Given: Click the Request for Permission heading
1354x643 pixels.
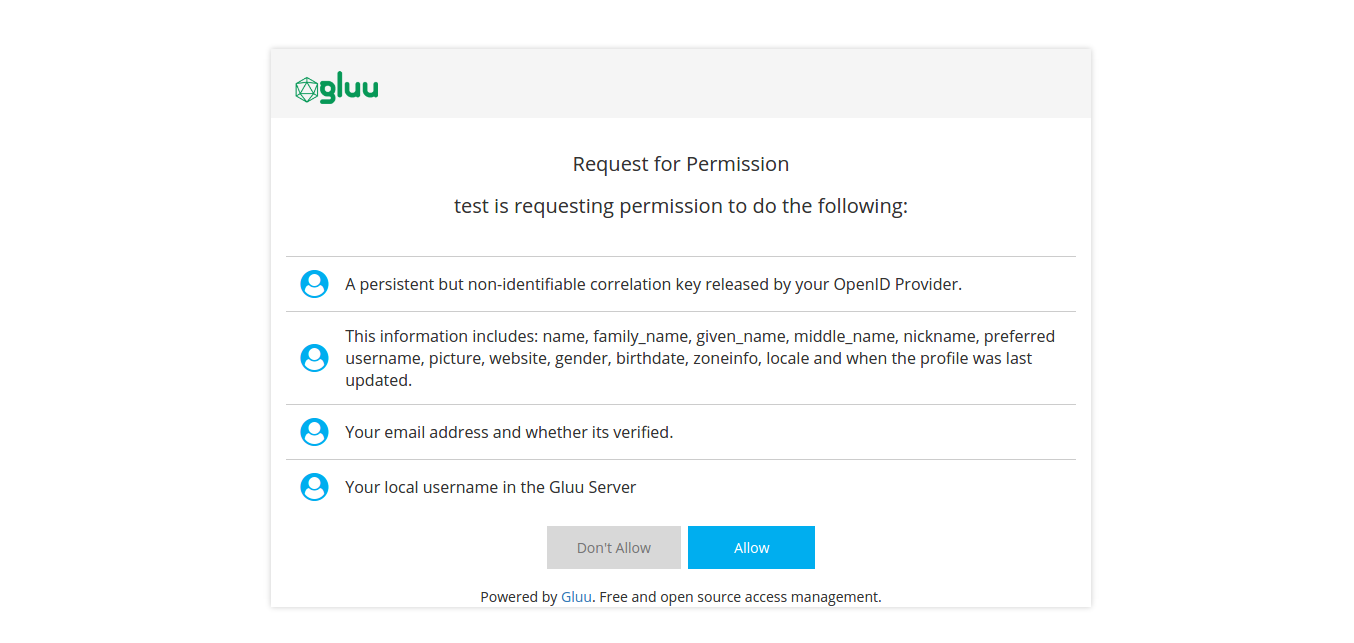Looking at the screenshot, I should 680,164.
